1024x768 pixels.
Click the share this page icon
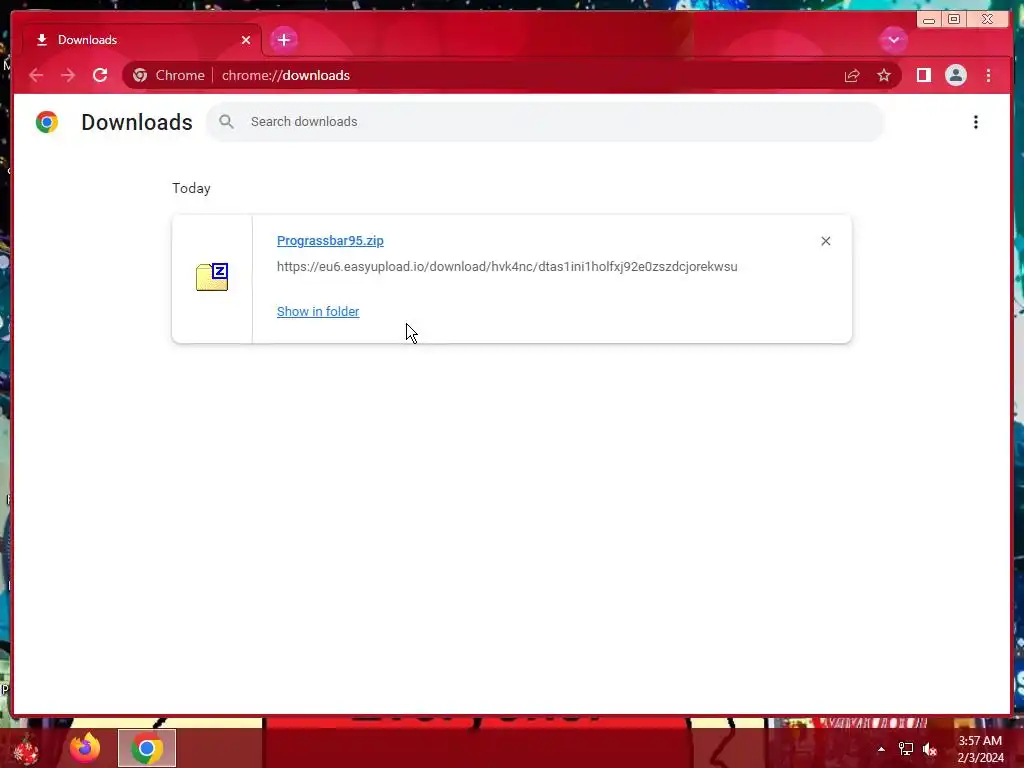[x=852, y=76]
